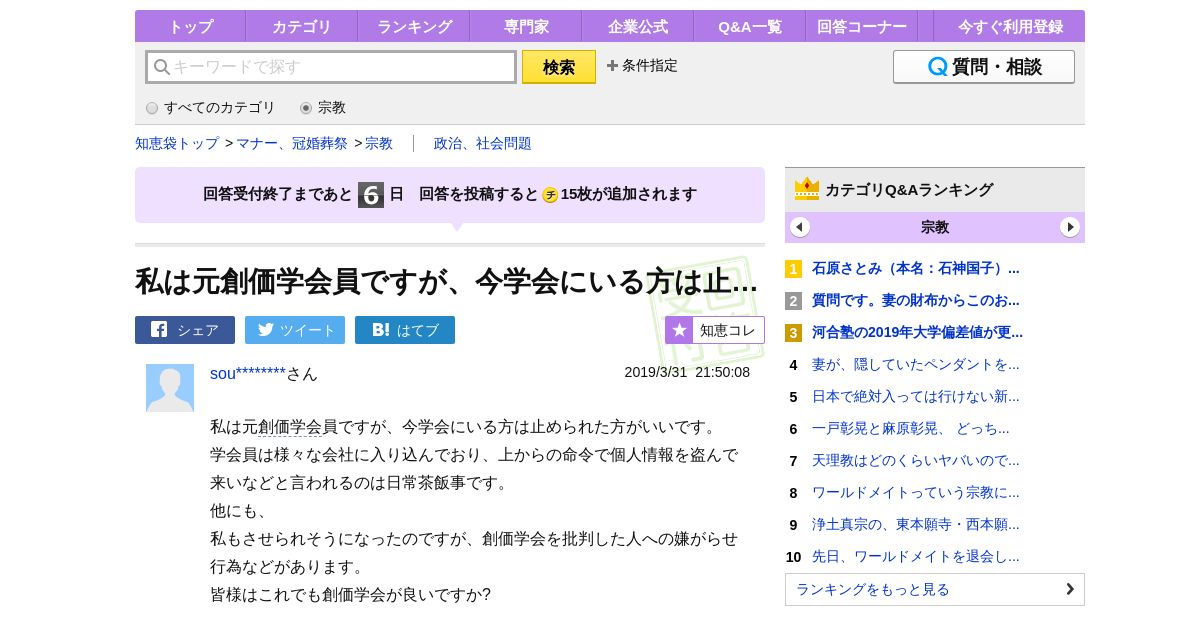Click the star icon on 知恵コレ

point(679,330)
